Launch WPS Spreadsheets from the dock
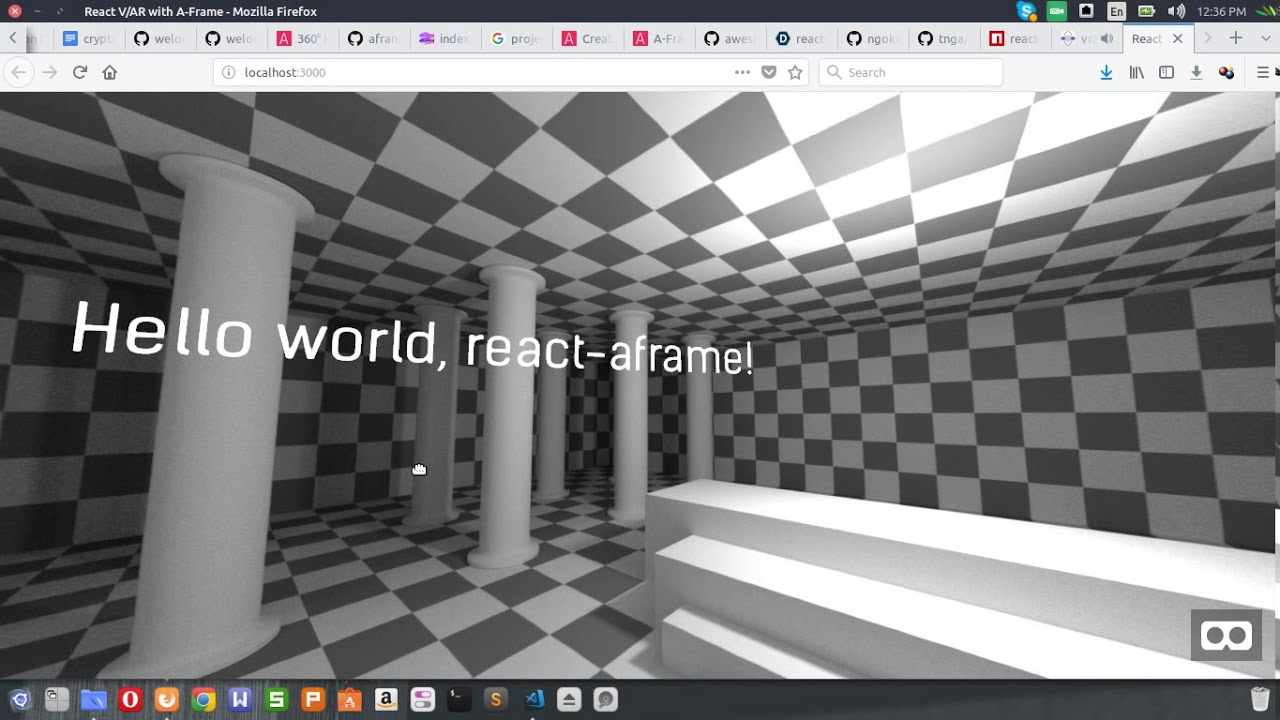 pyautogui.click(x=276, y=700)
